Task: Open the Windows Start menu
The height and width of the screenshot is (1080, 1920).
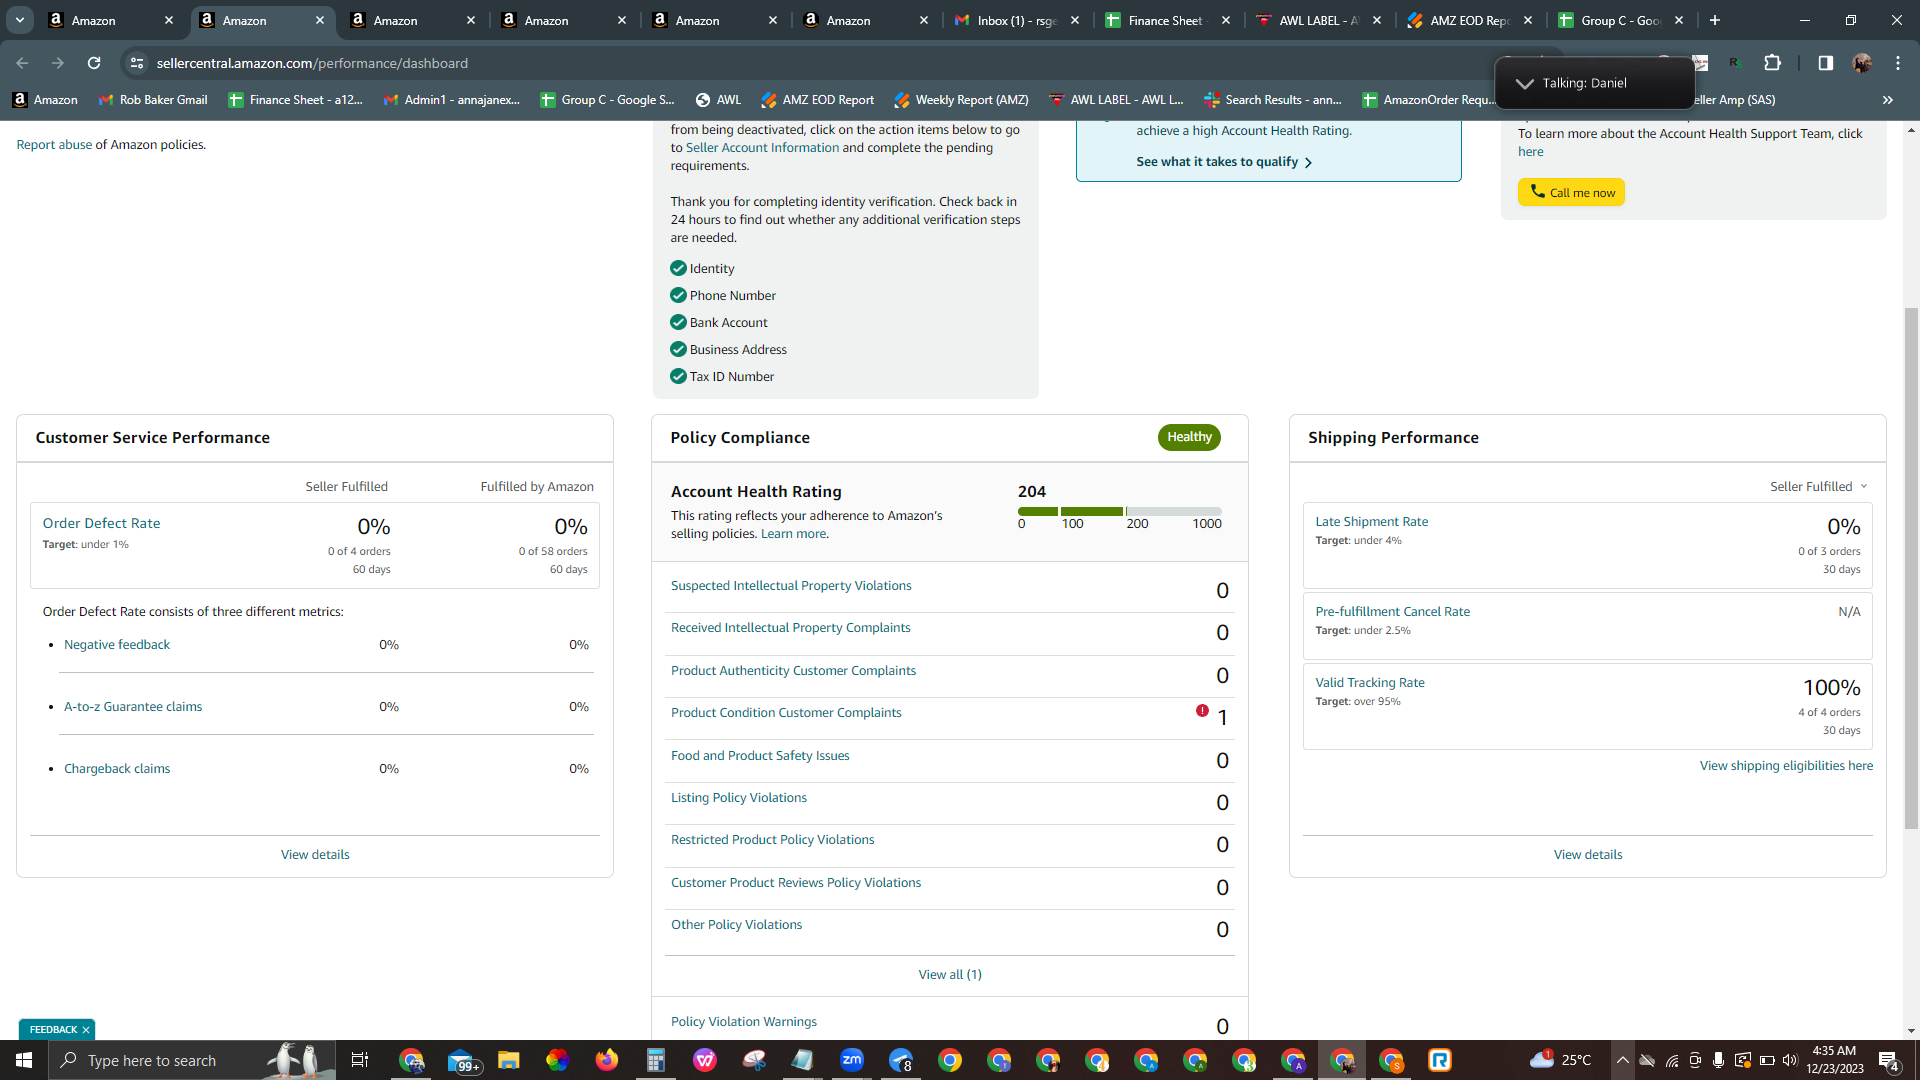Action: [24, 1060]
